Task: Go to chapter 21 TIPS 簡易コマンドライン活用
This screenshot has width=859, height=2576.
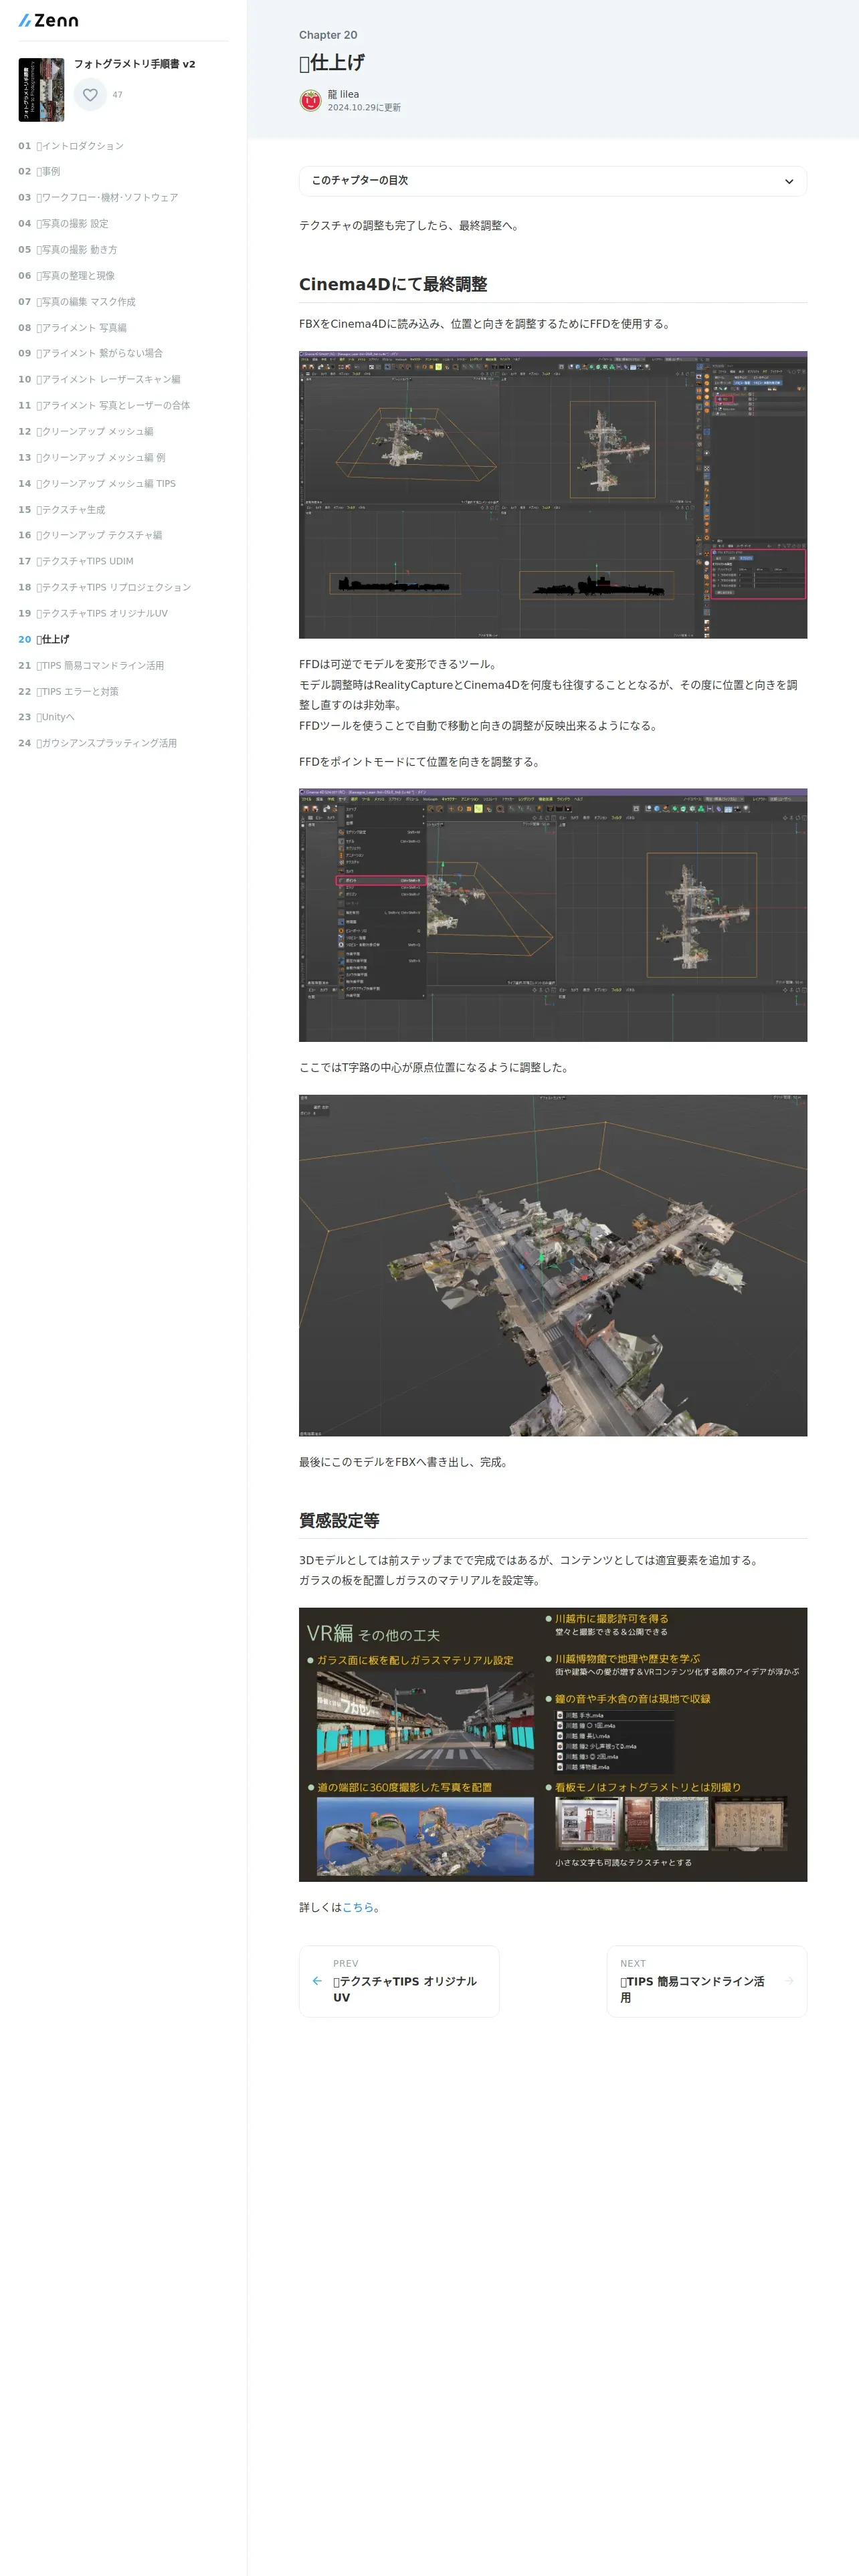Action: [91, 665]
